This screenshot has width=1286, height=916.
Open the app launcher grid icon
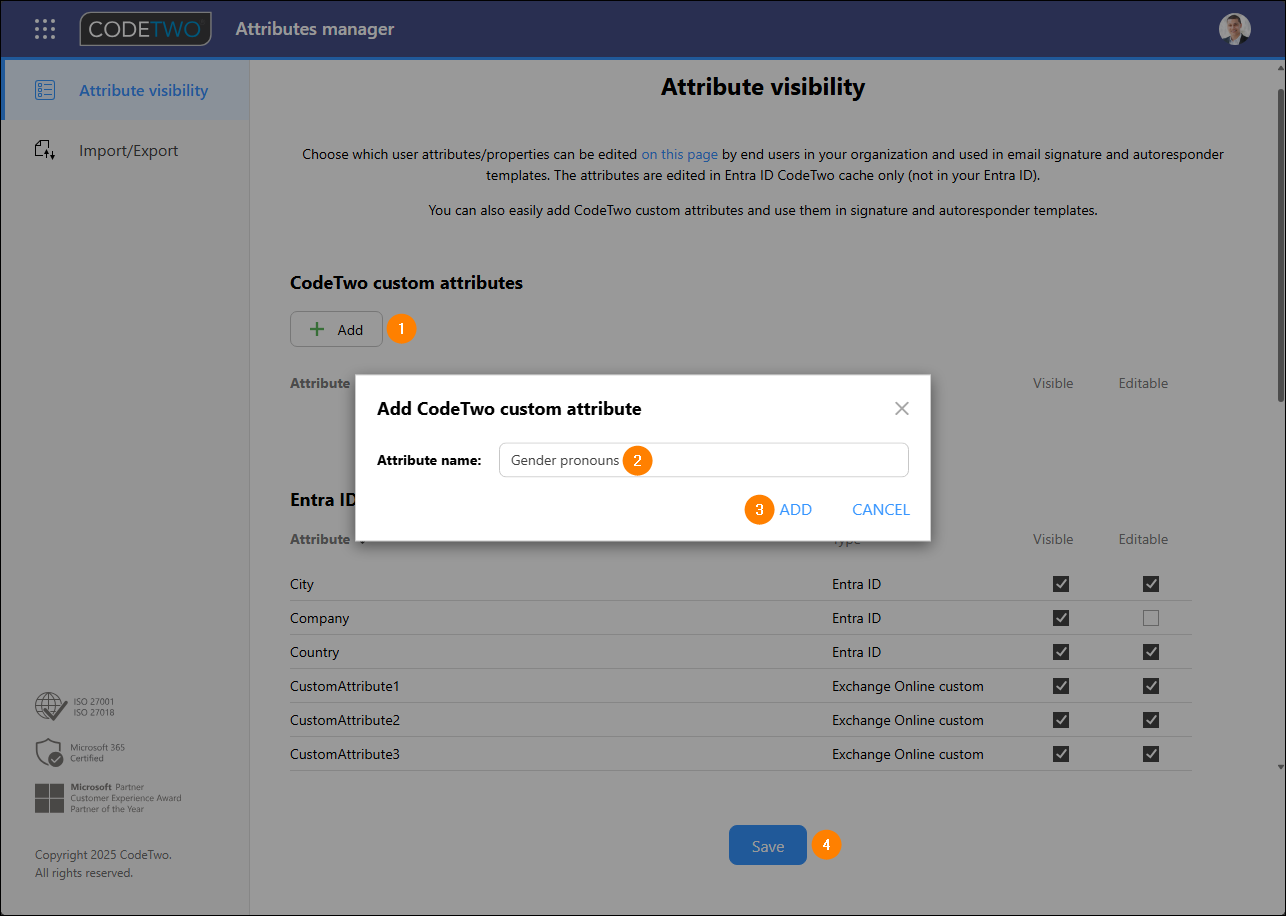coord(45,29)
